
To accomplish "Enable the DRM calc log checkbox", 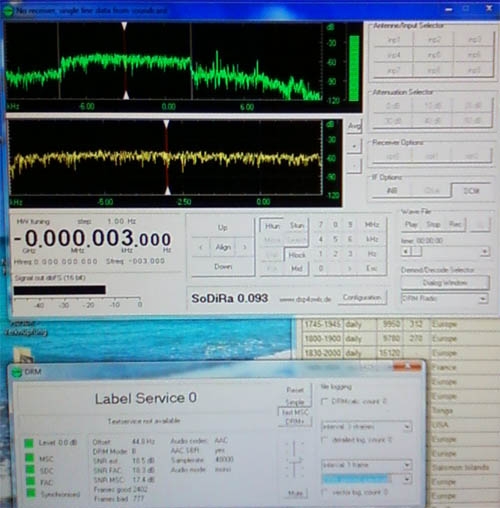I will click(x=324, y=401).
